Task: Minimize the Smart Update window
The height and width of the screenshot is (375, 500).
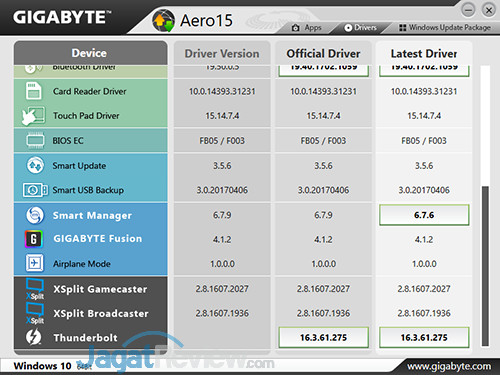Action: click(x=468, y=10)
